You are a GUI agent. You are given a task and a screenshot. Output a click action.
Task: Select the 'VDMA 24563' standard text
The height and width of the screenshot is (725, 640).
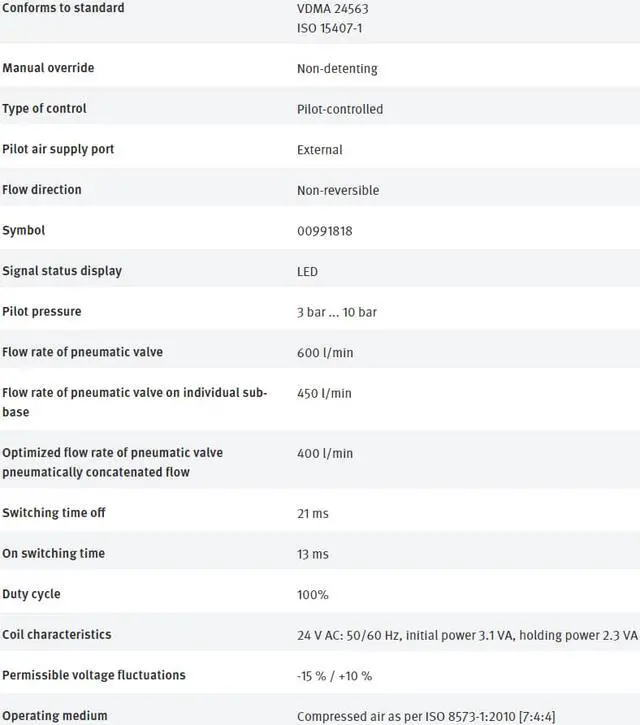pos(333,8)
